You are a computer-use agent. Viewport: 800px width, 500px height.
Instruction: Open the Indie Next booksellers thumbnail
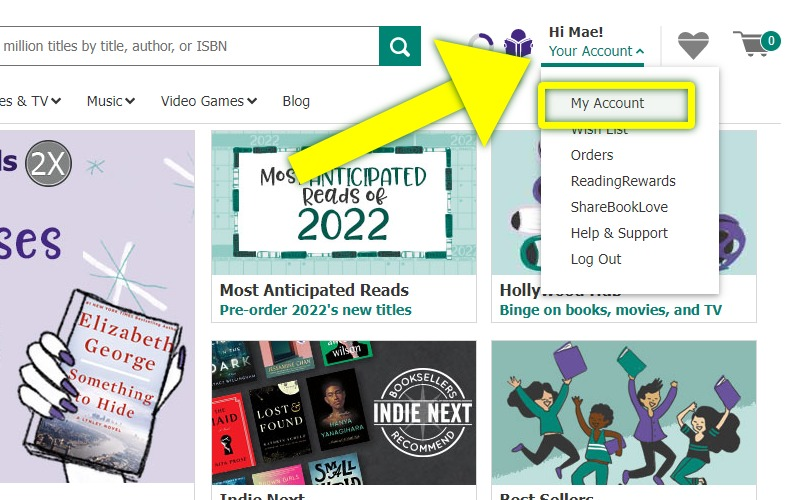[343, 410]
